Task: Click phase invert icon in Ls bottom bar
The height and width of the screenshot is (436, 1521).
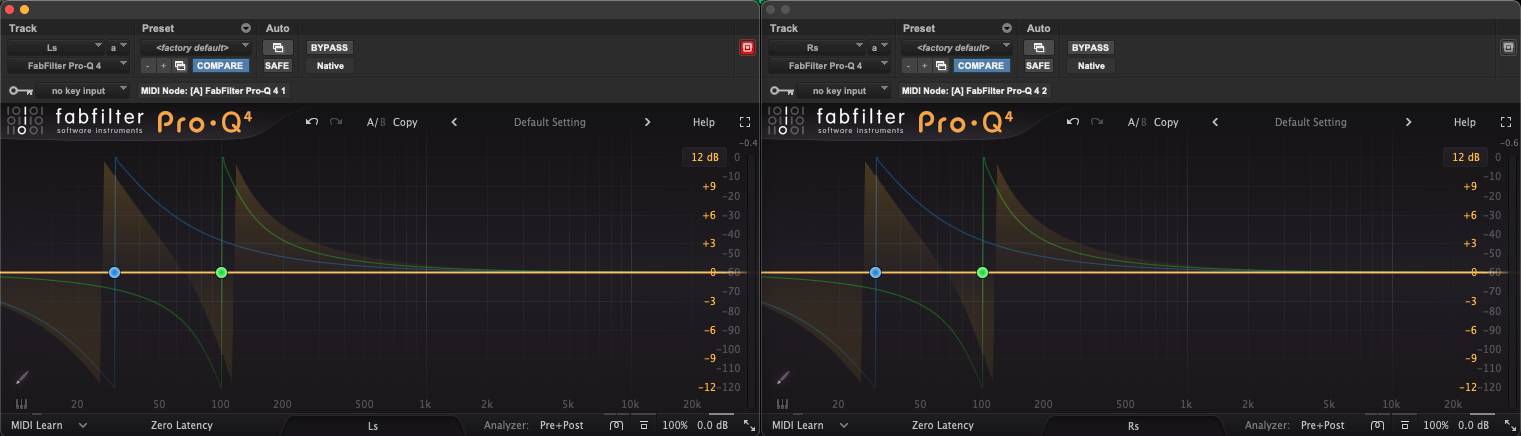Action: [x=617, y=426]
